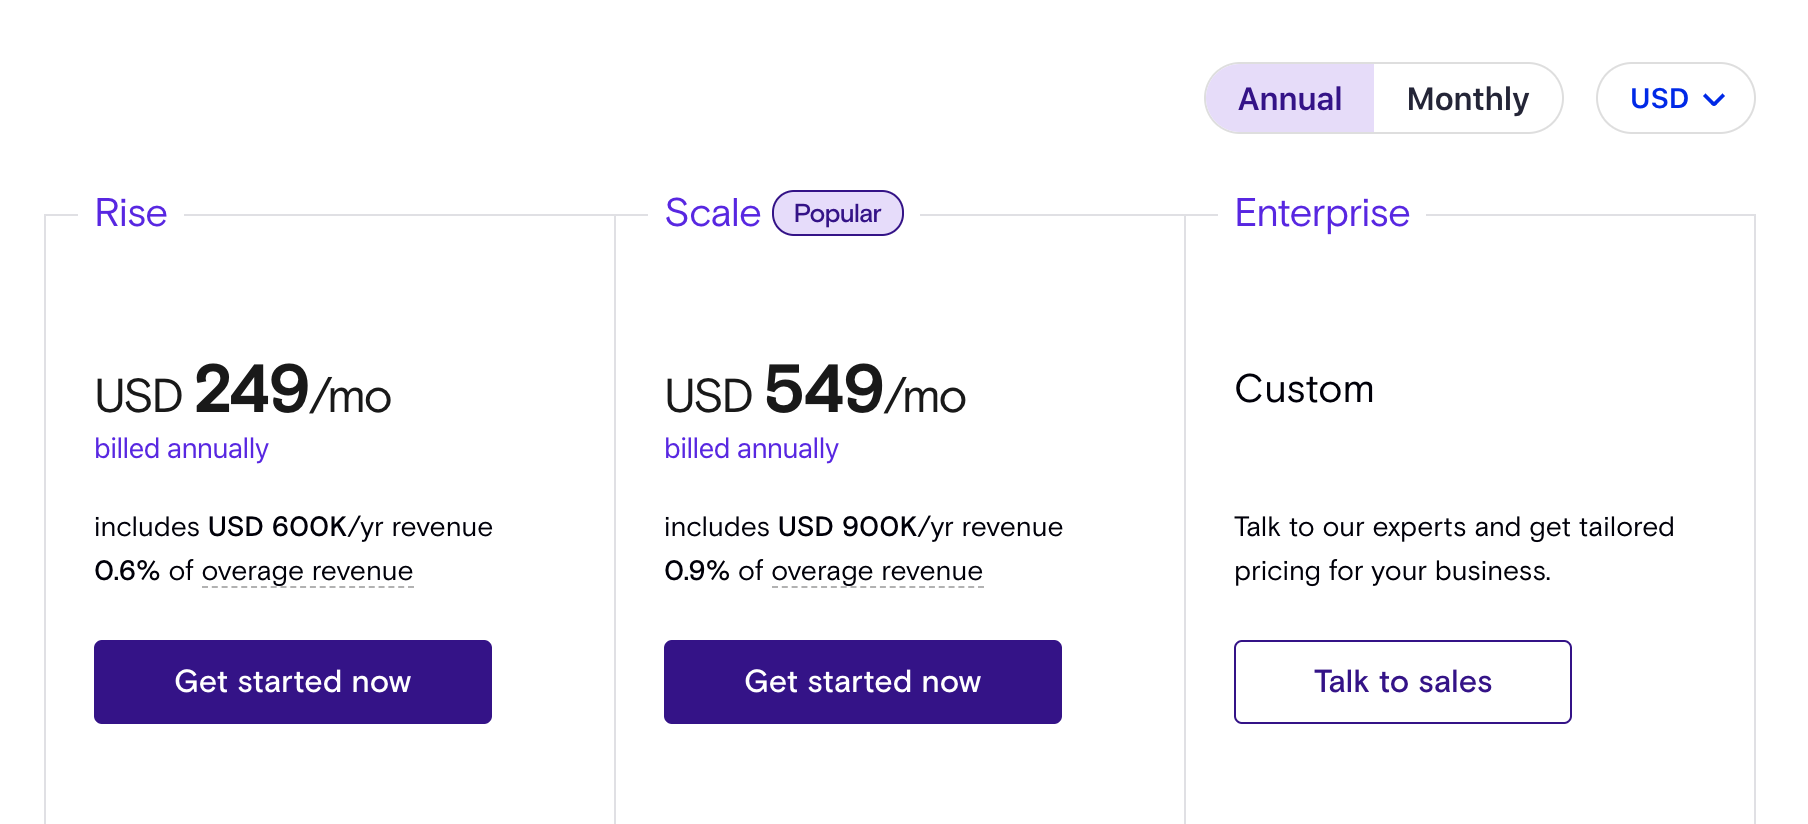Click the chevron next to USD
Image resolution: width=1808 pixels, height=824 pixels.
pos(1714,99)
